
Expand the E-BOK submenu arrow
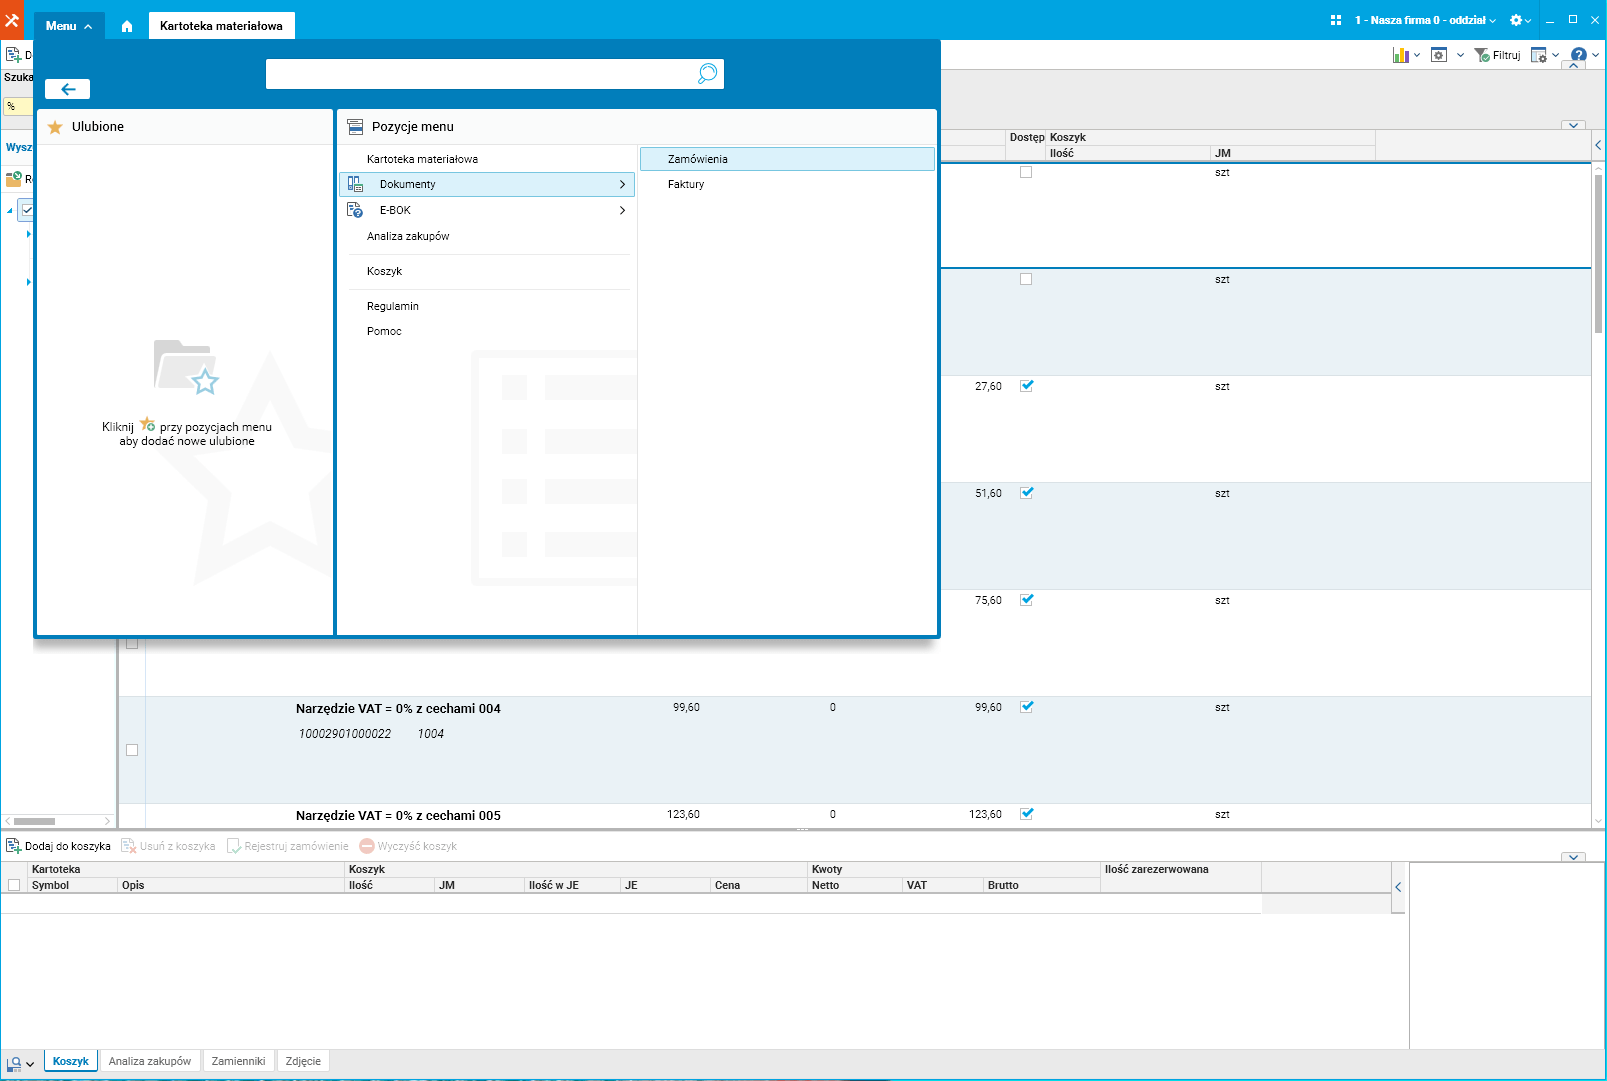(x=622, y=210)
